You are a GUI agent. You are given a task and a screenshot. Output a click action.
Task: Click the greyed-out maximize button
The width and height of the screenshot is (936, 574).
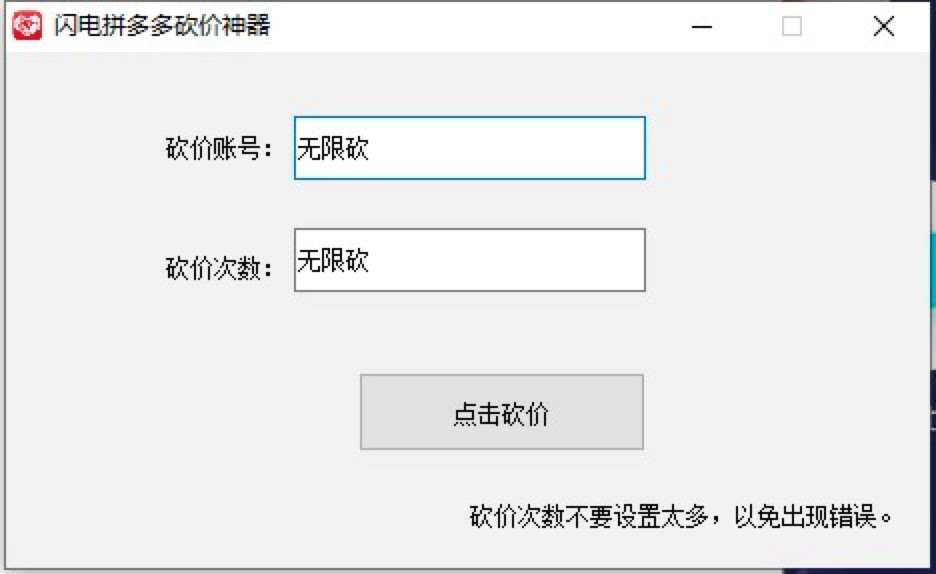point(791,27)
